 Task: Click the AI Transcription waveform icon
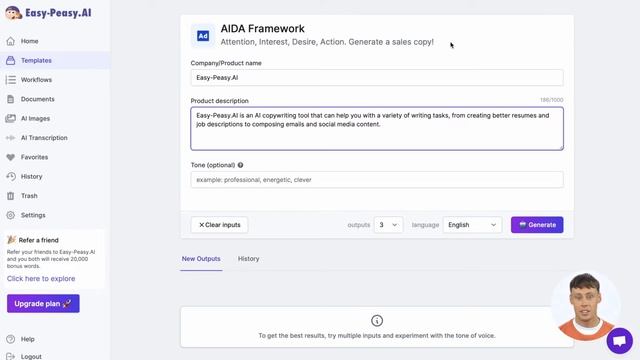pos(11,138)
